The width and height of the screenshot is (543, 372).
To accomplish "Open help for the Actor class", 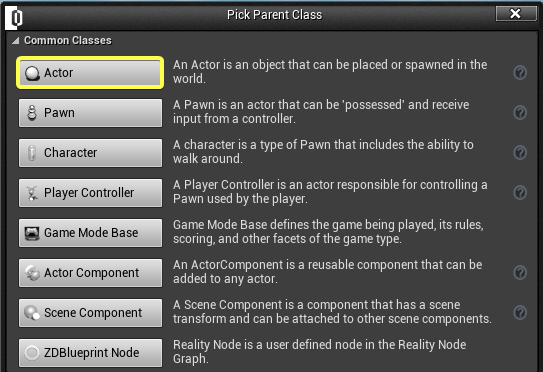I will pos(520,73).
